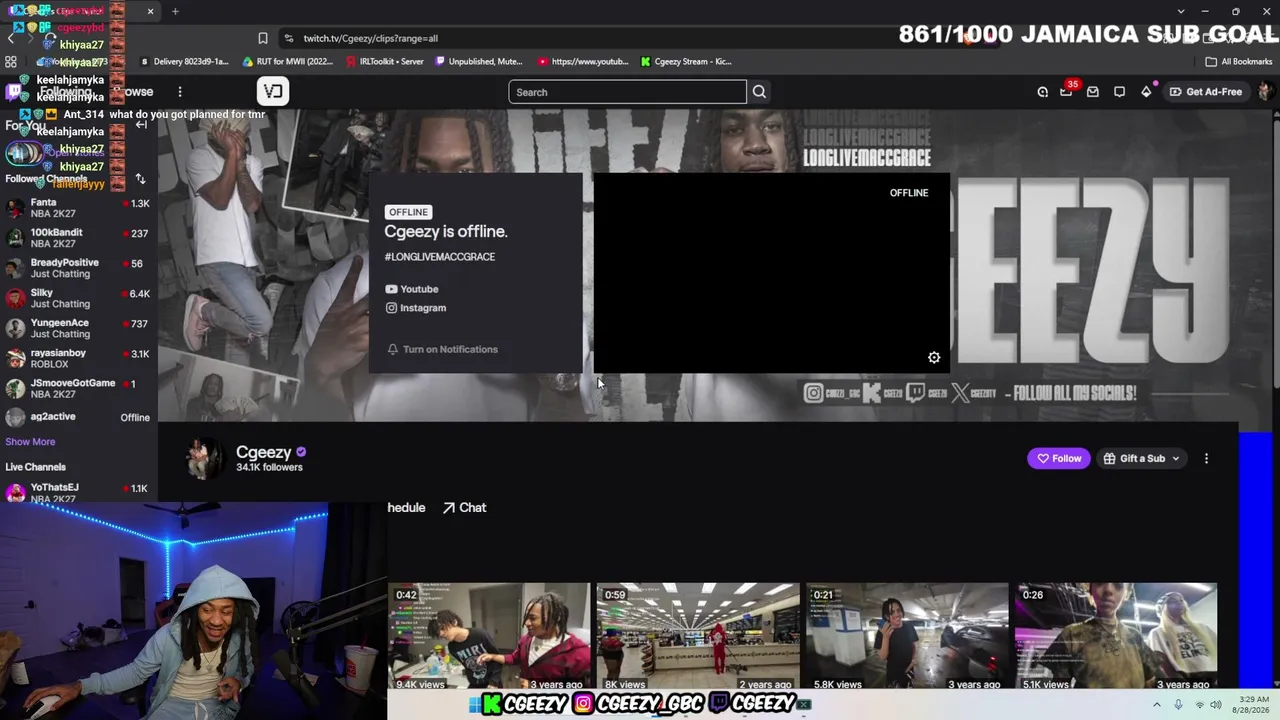Viewport: 1280px width, 720px height.
Task: Click the Twitch search input field
Action: pos(627,92)
